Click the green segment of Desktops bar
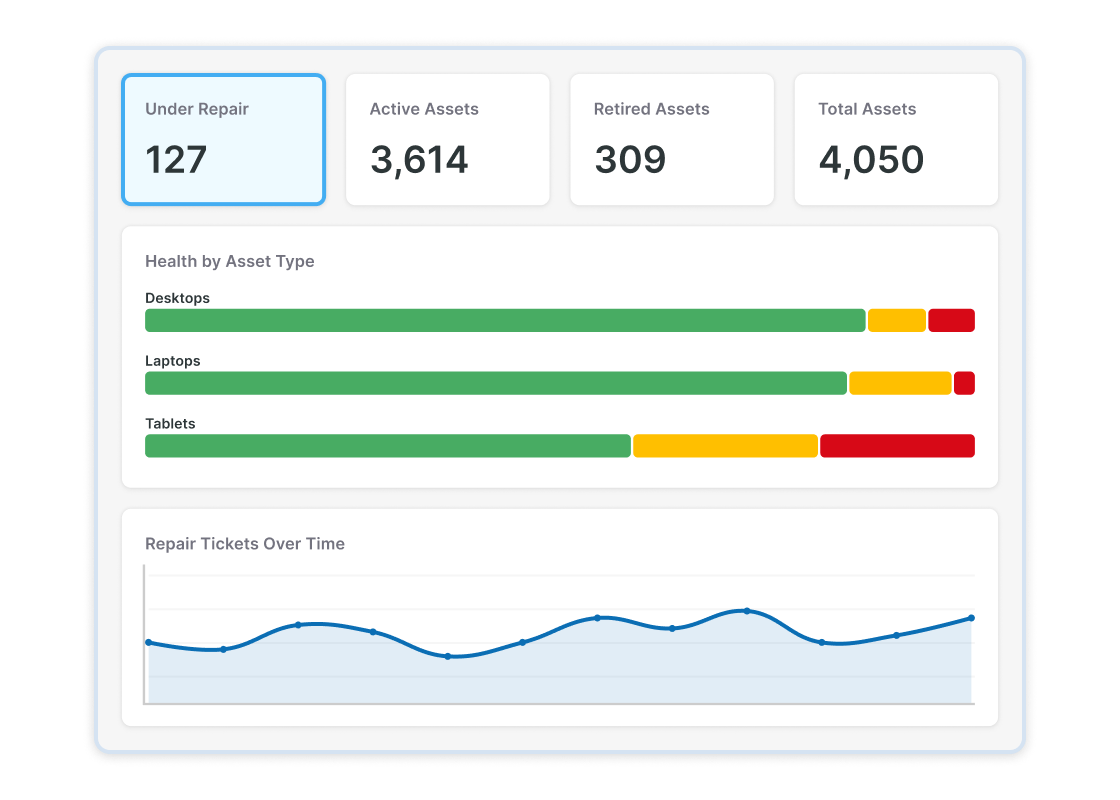1120x800 pixels. click(x=505, y=320)
